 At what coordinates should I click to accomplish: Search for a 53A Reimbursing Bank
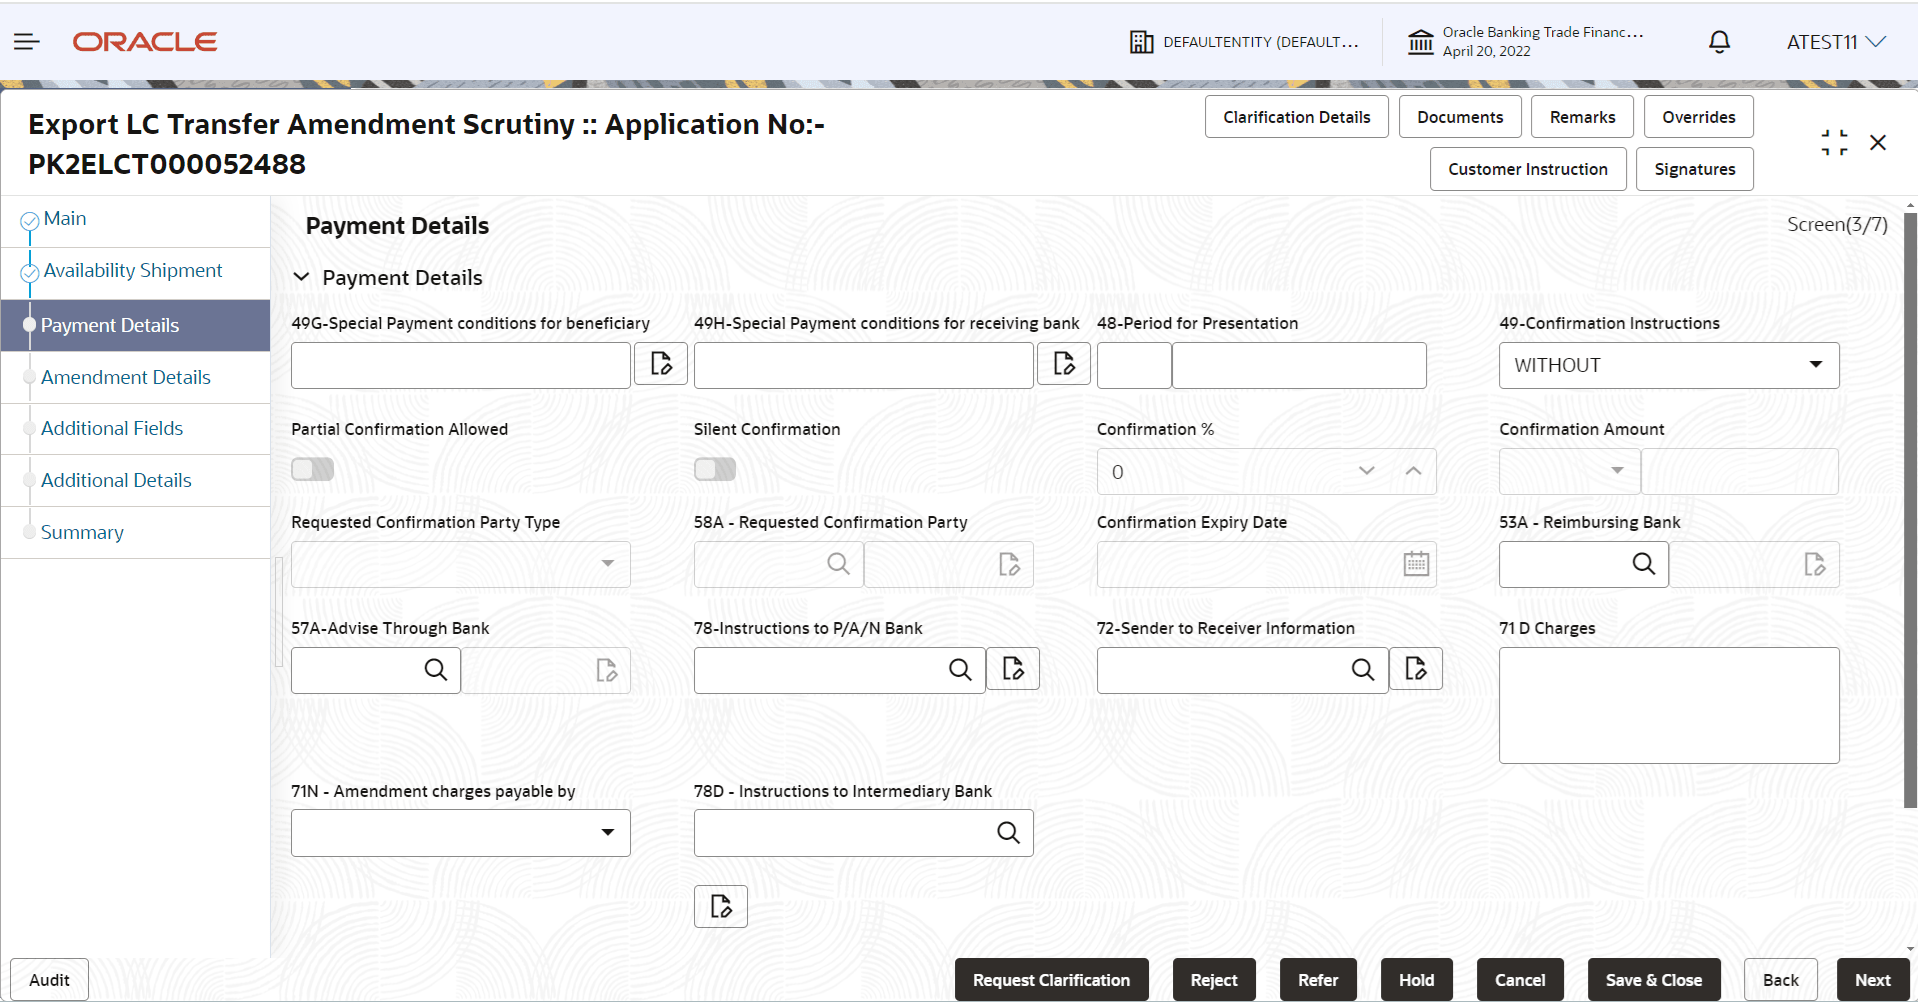click(x=1643, y=563)
